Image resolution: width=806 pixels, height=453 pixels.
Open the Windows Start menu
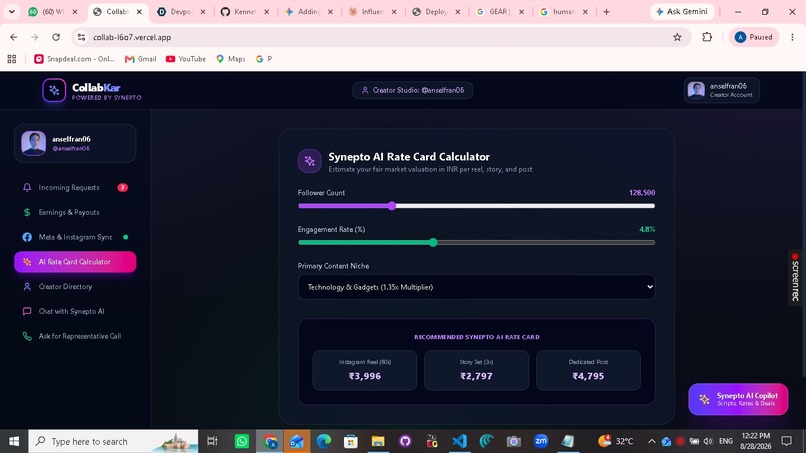(14, 441)
